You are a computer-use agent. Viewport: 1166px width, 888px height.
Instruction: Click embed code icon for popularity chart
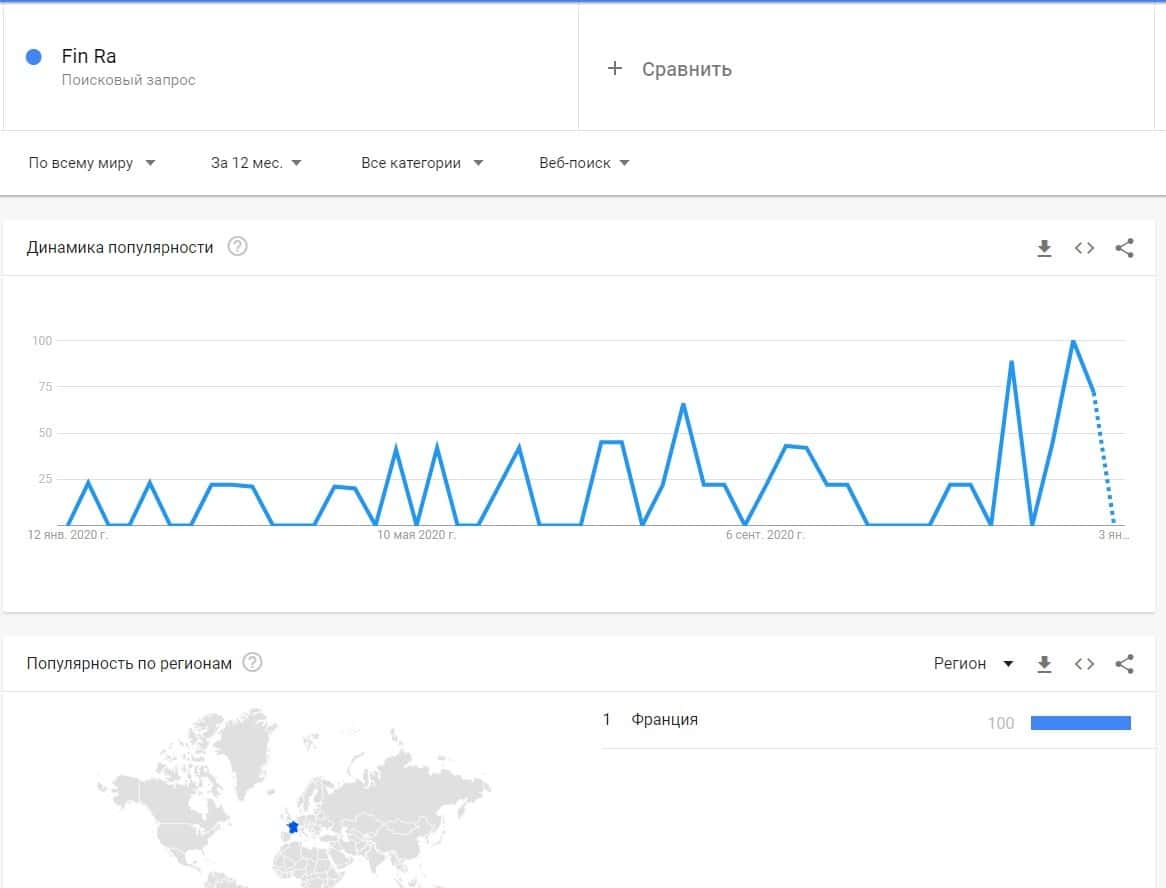click(x=1084, y=248)
